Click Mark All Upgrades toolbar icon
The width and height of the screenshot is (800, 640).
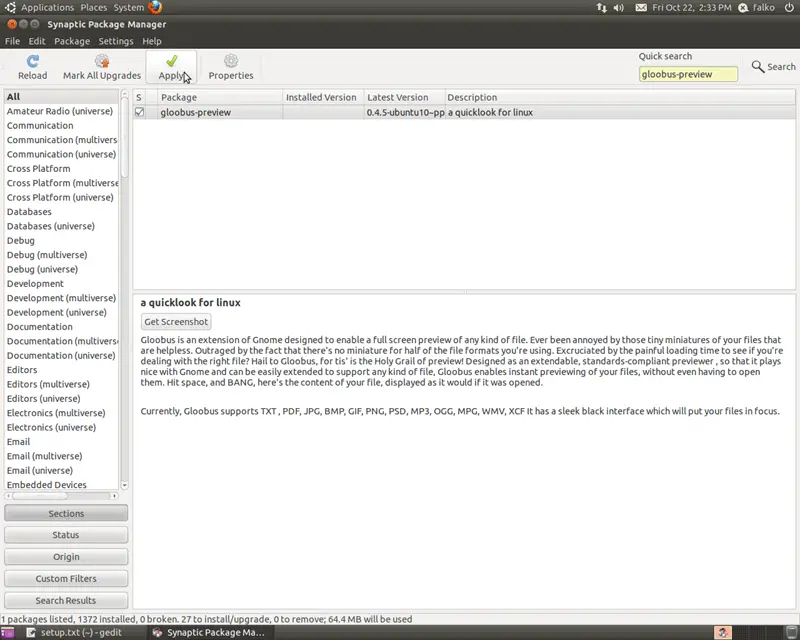(102, 61)
